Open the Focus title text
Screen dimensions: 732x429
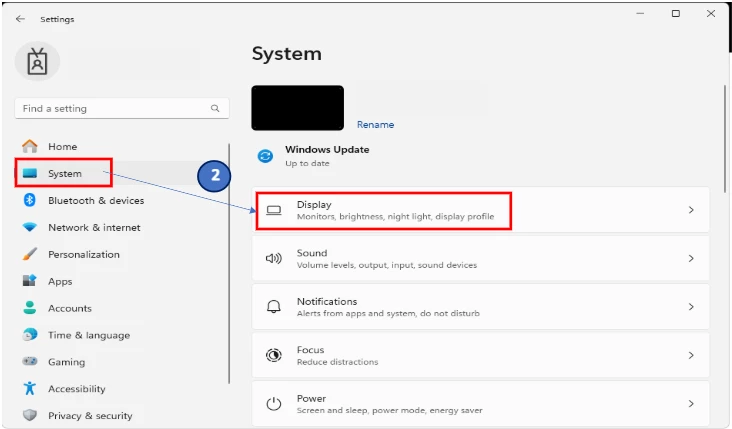[310, 350]
